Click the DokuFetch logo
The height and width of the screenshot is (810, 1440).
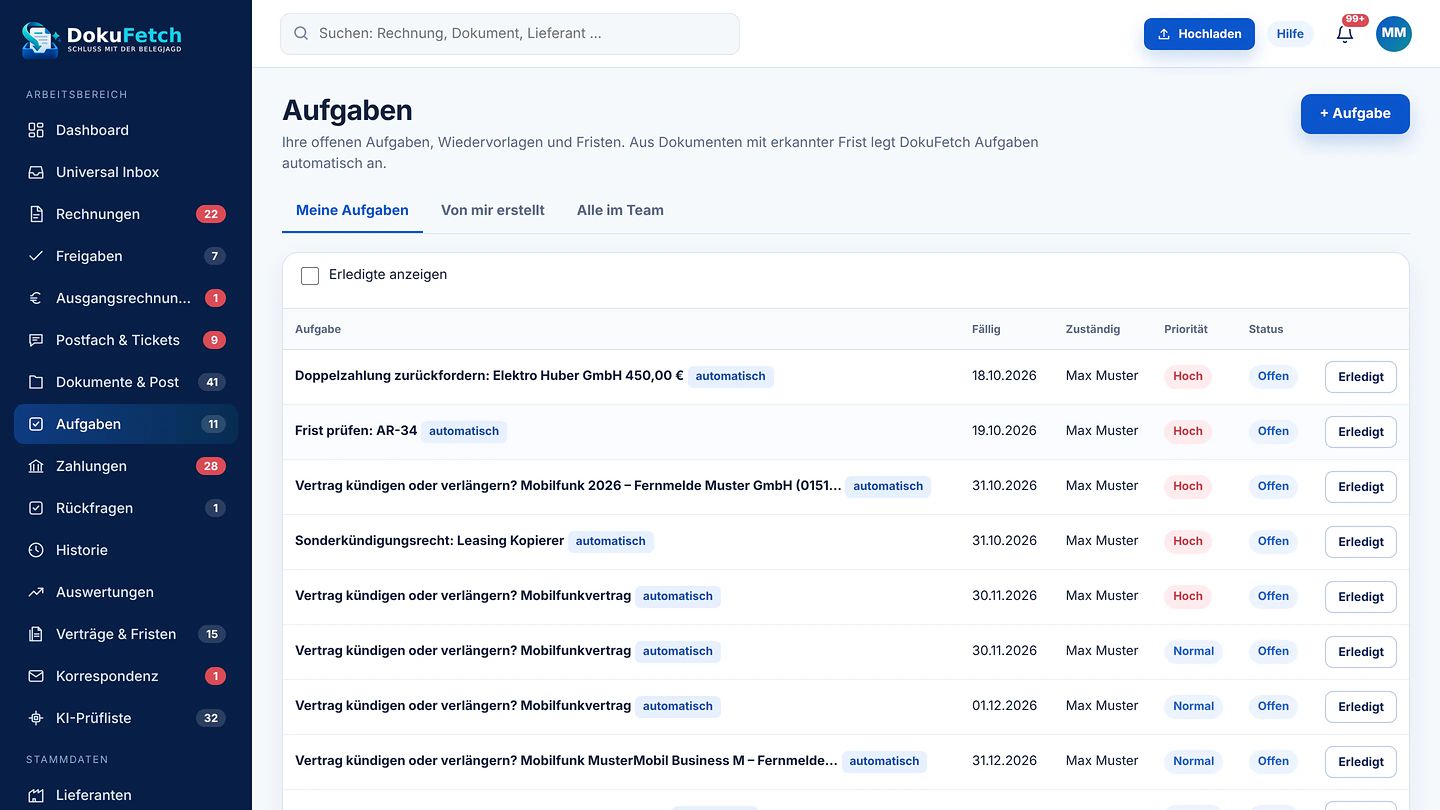pos(102,39)
